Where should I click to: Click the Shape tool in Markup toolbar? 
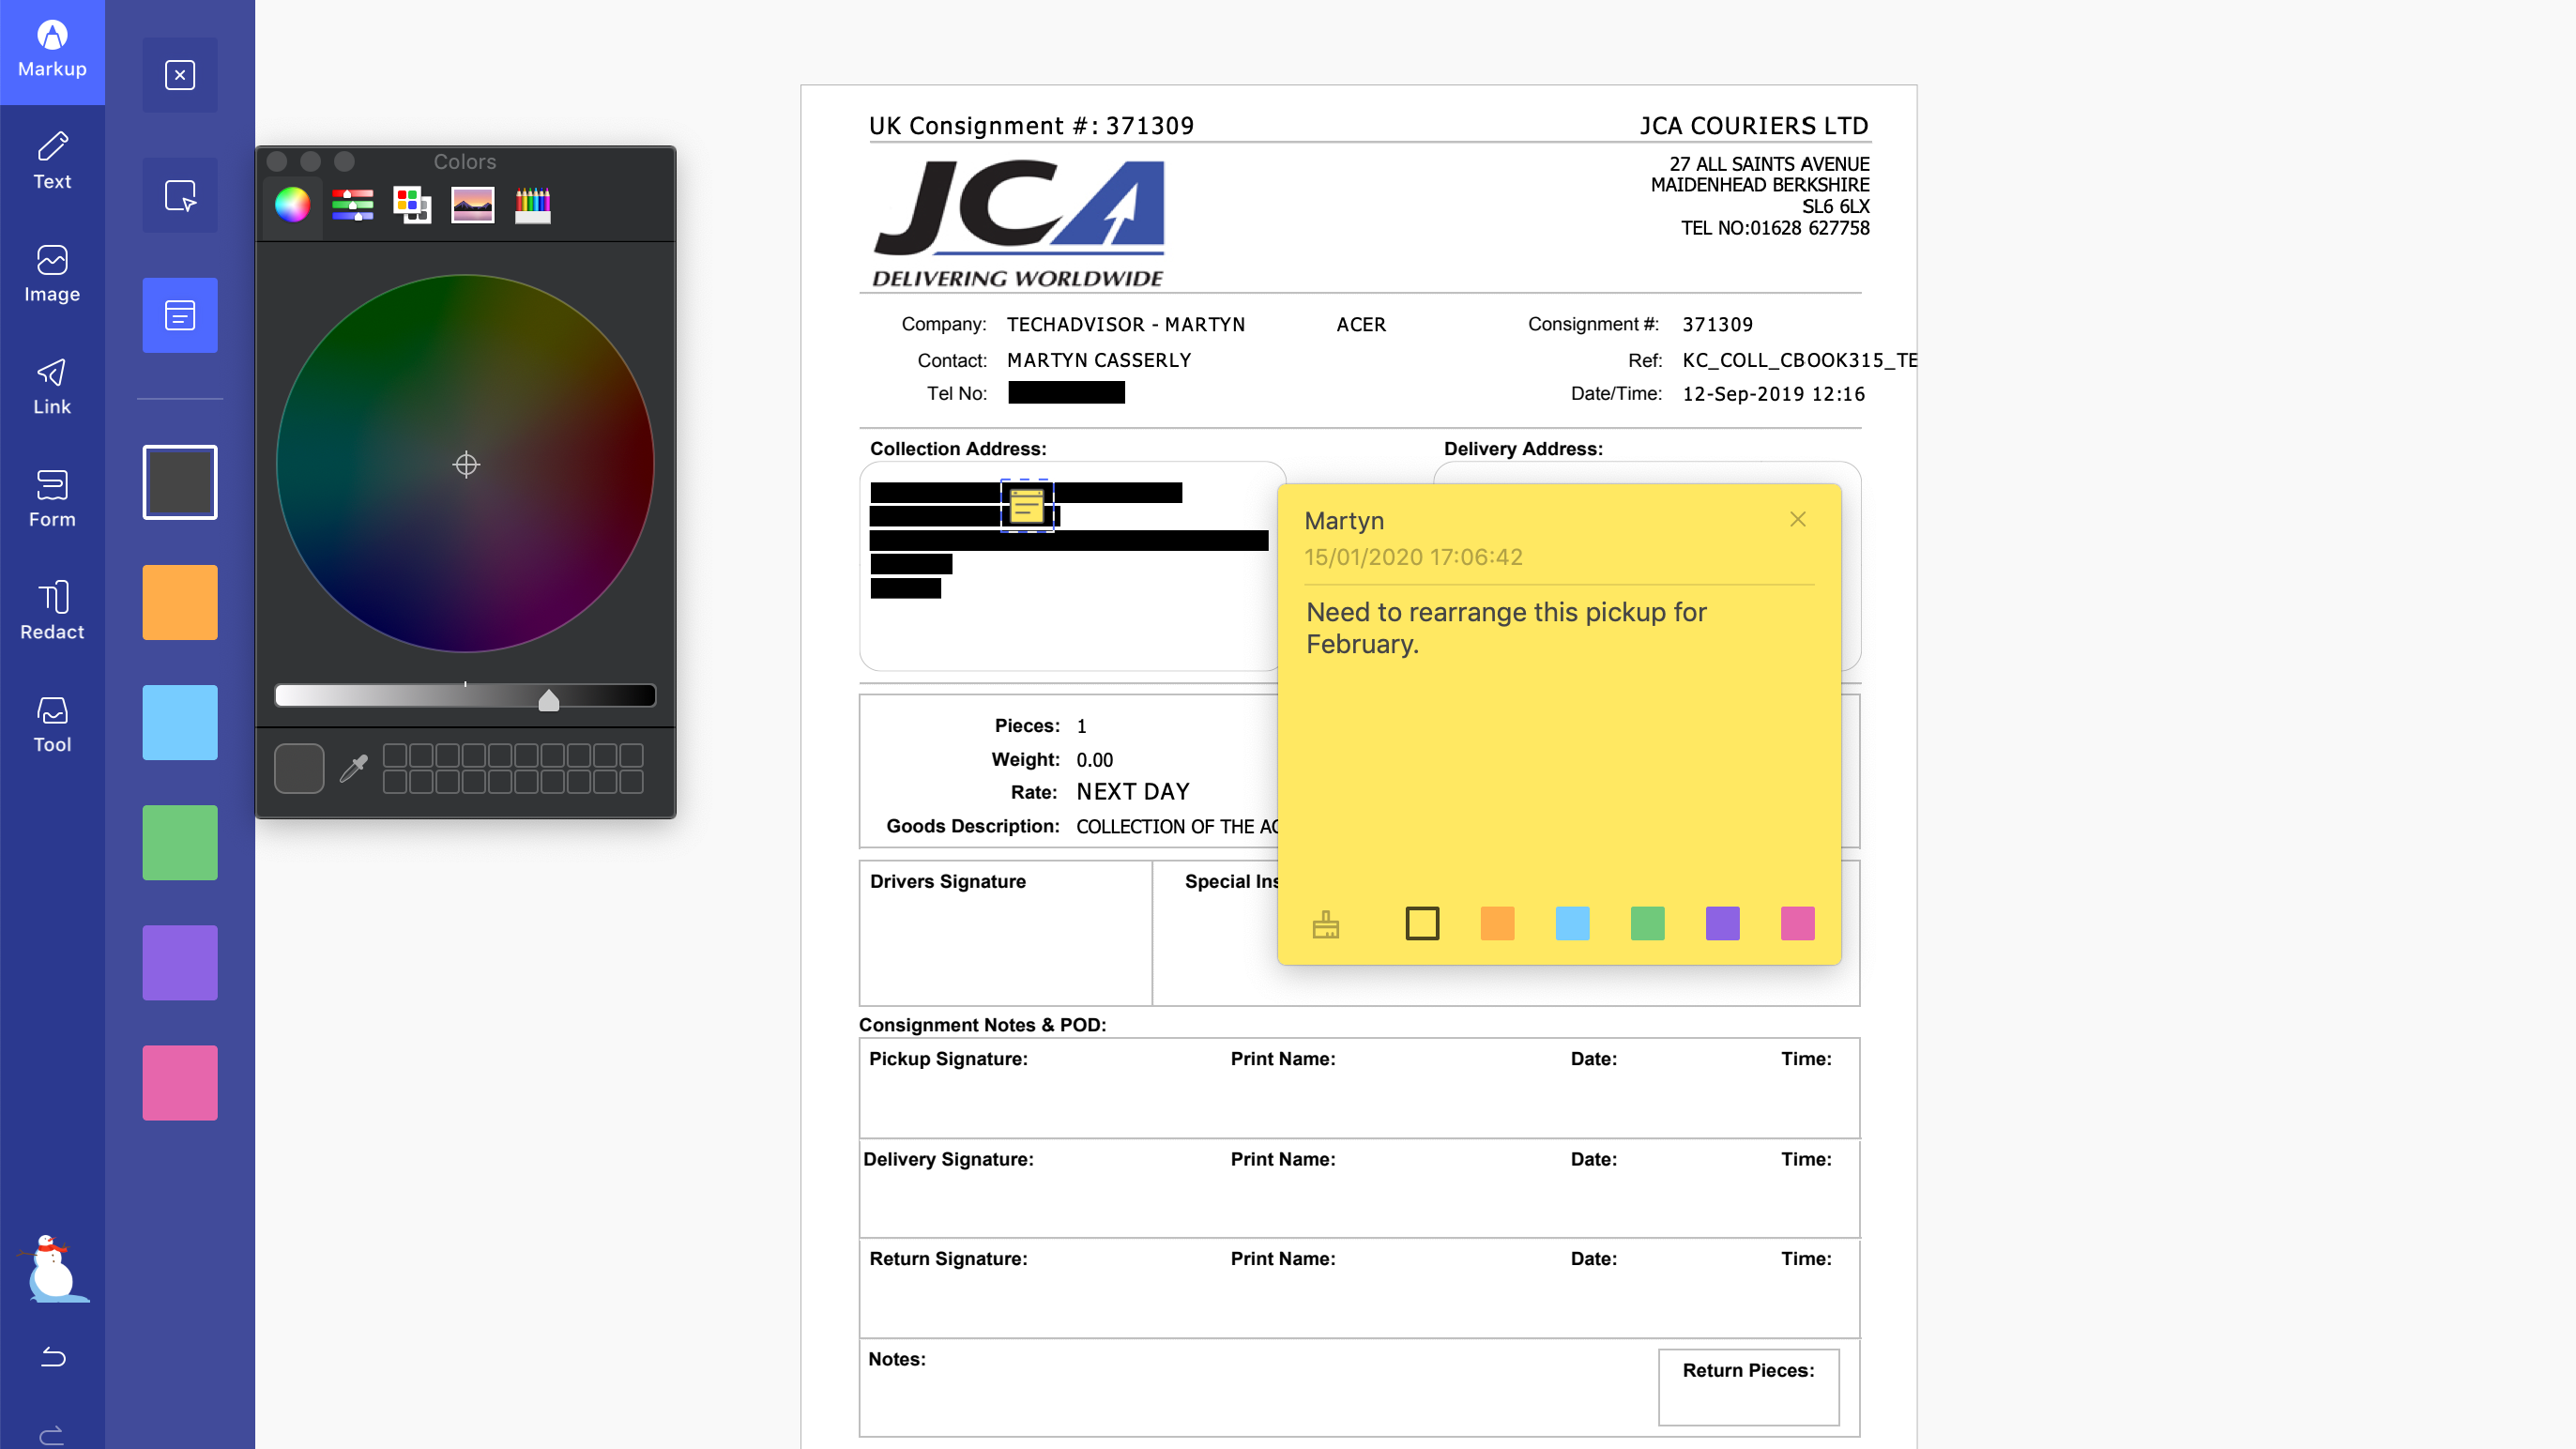click(x=178, y=196)
